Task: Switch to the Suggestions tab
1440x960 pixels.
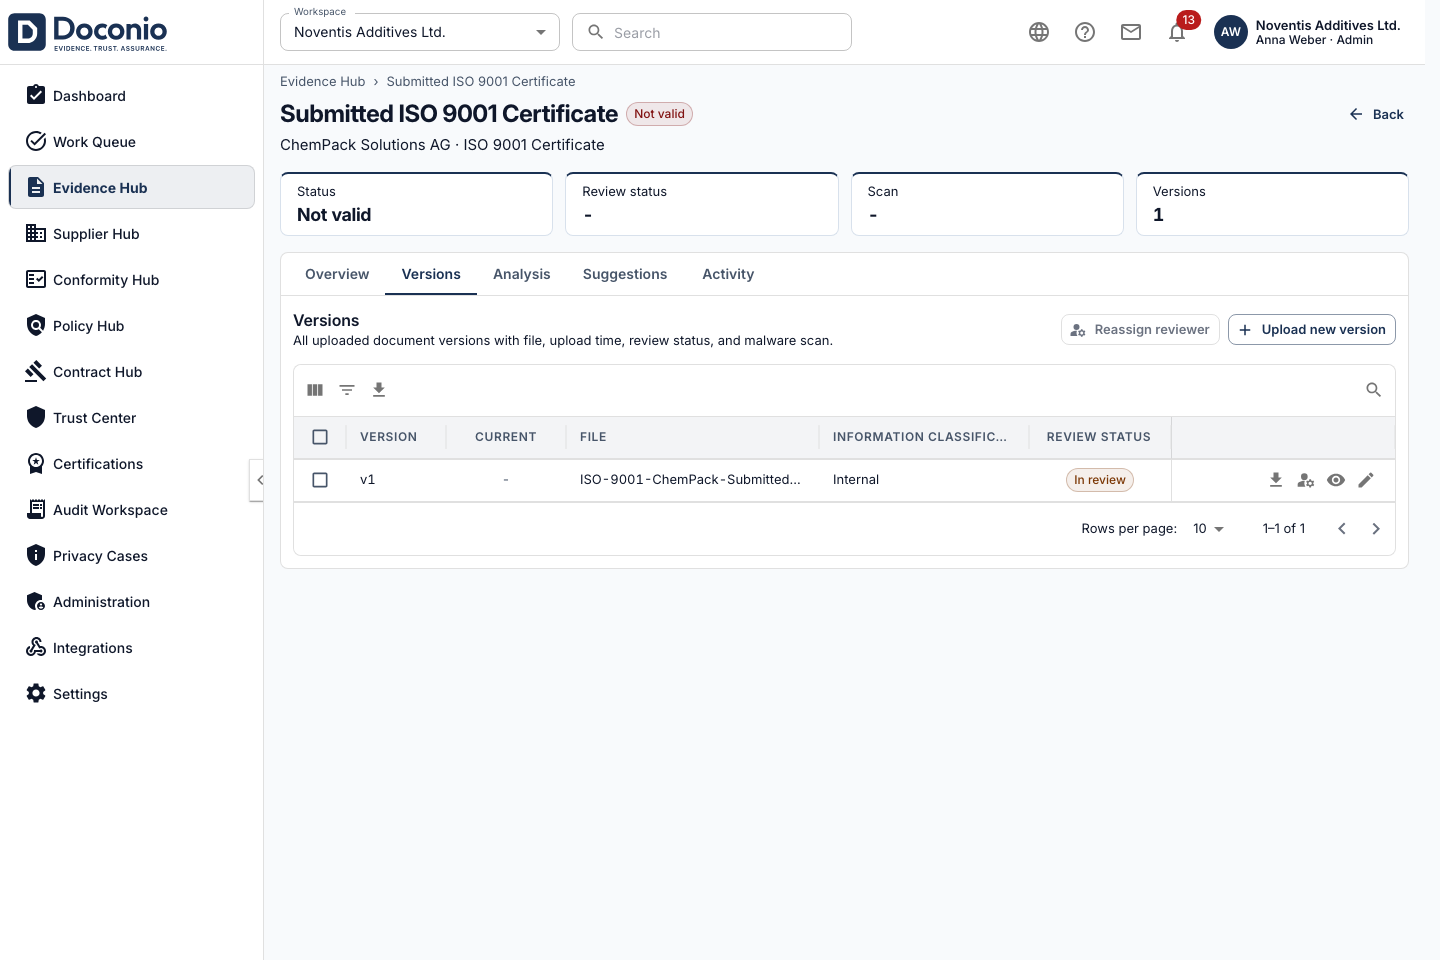Action: point(625,275)
